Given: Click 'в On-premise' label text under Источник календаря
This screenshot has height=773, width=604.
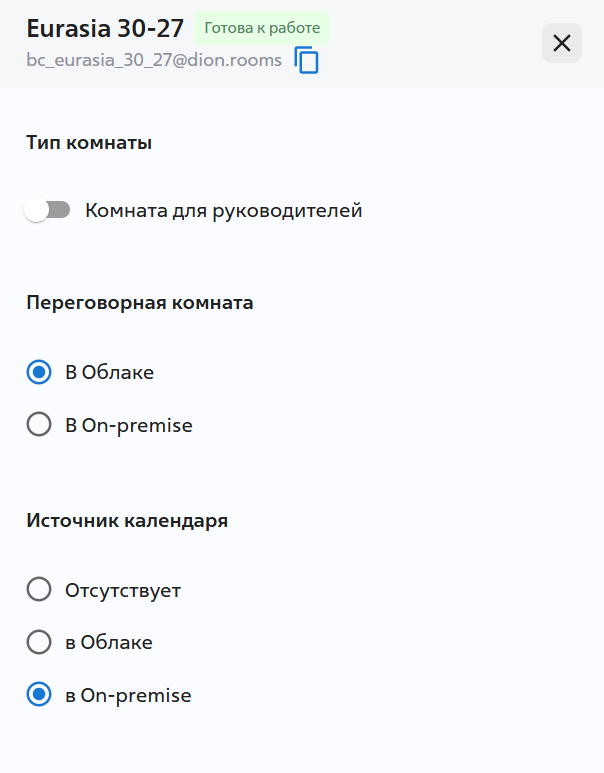Looking at the screenshot, I should (x=128, y=695).
